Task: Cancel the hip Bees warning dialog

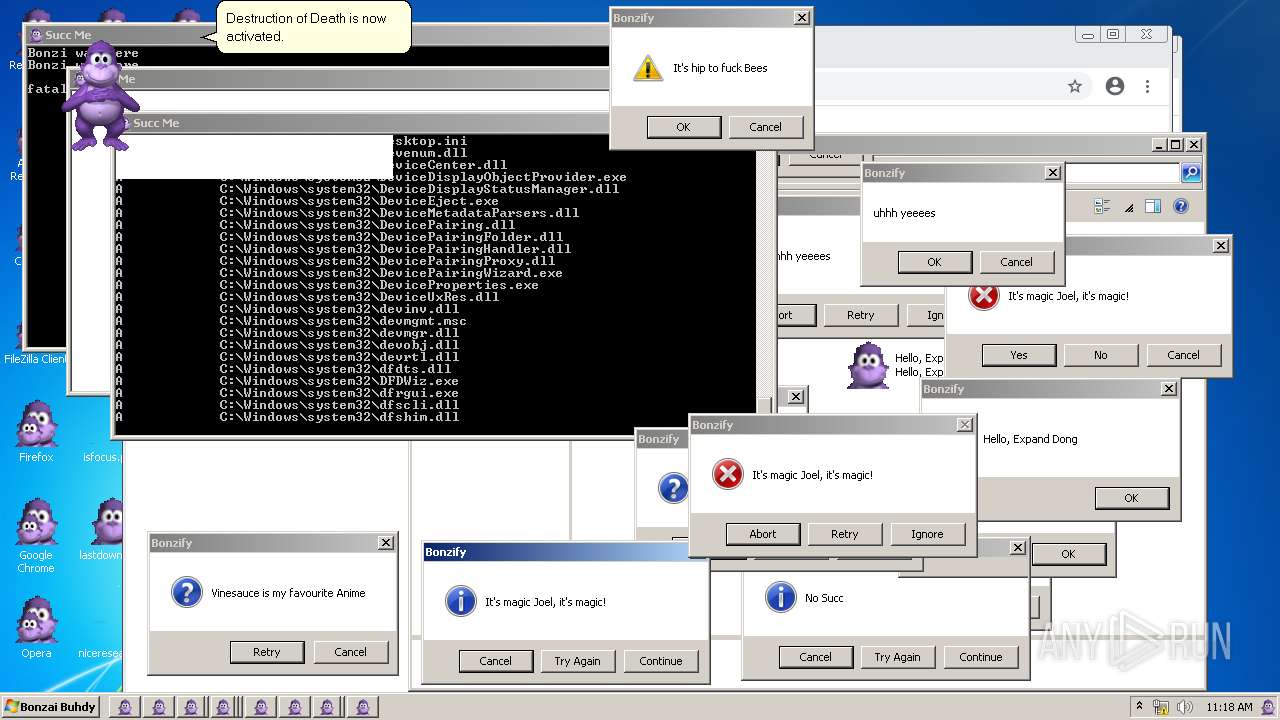Action: tap(765, 127)
